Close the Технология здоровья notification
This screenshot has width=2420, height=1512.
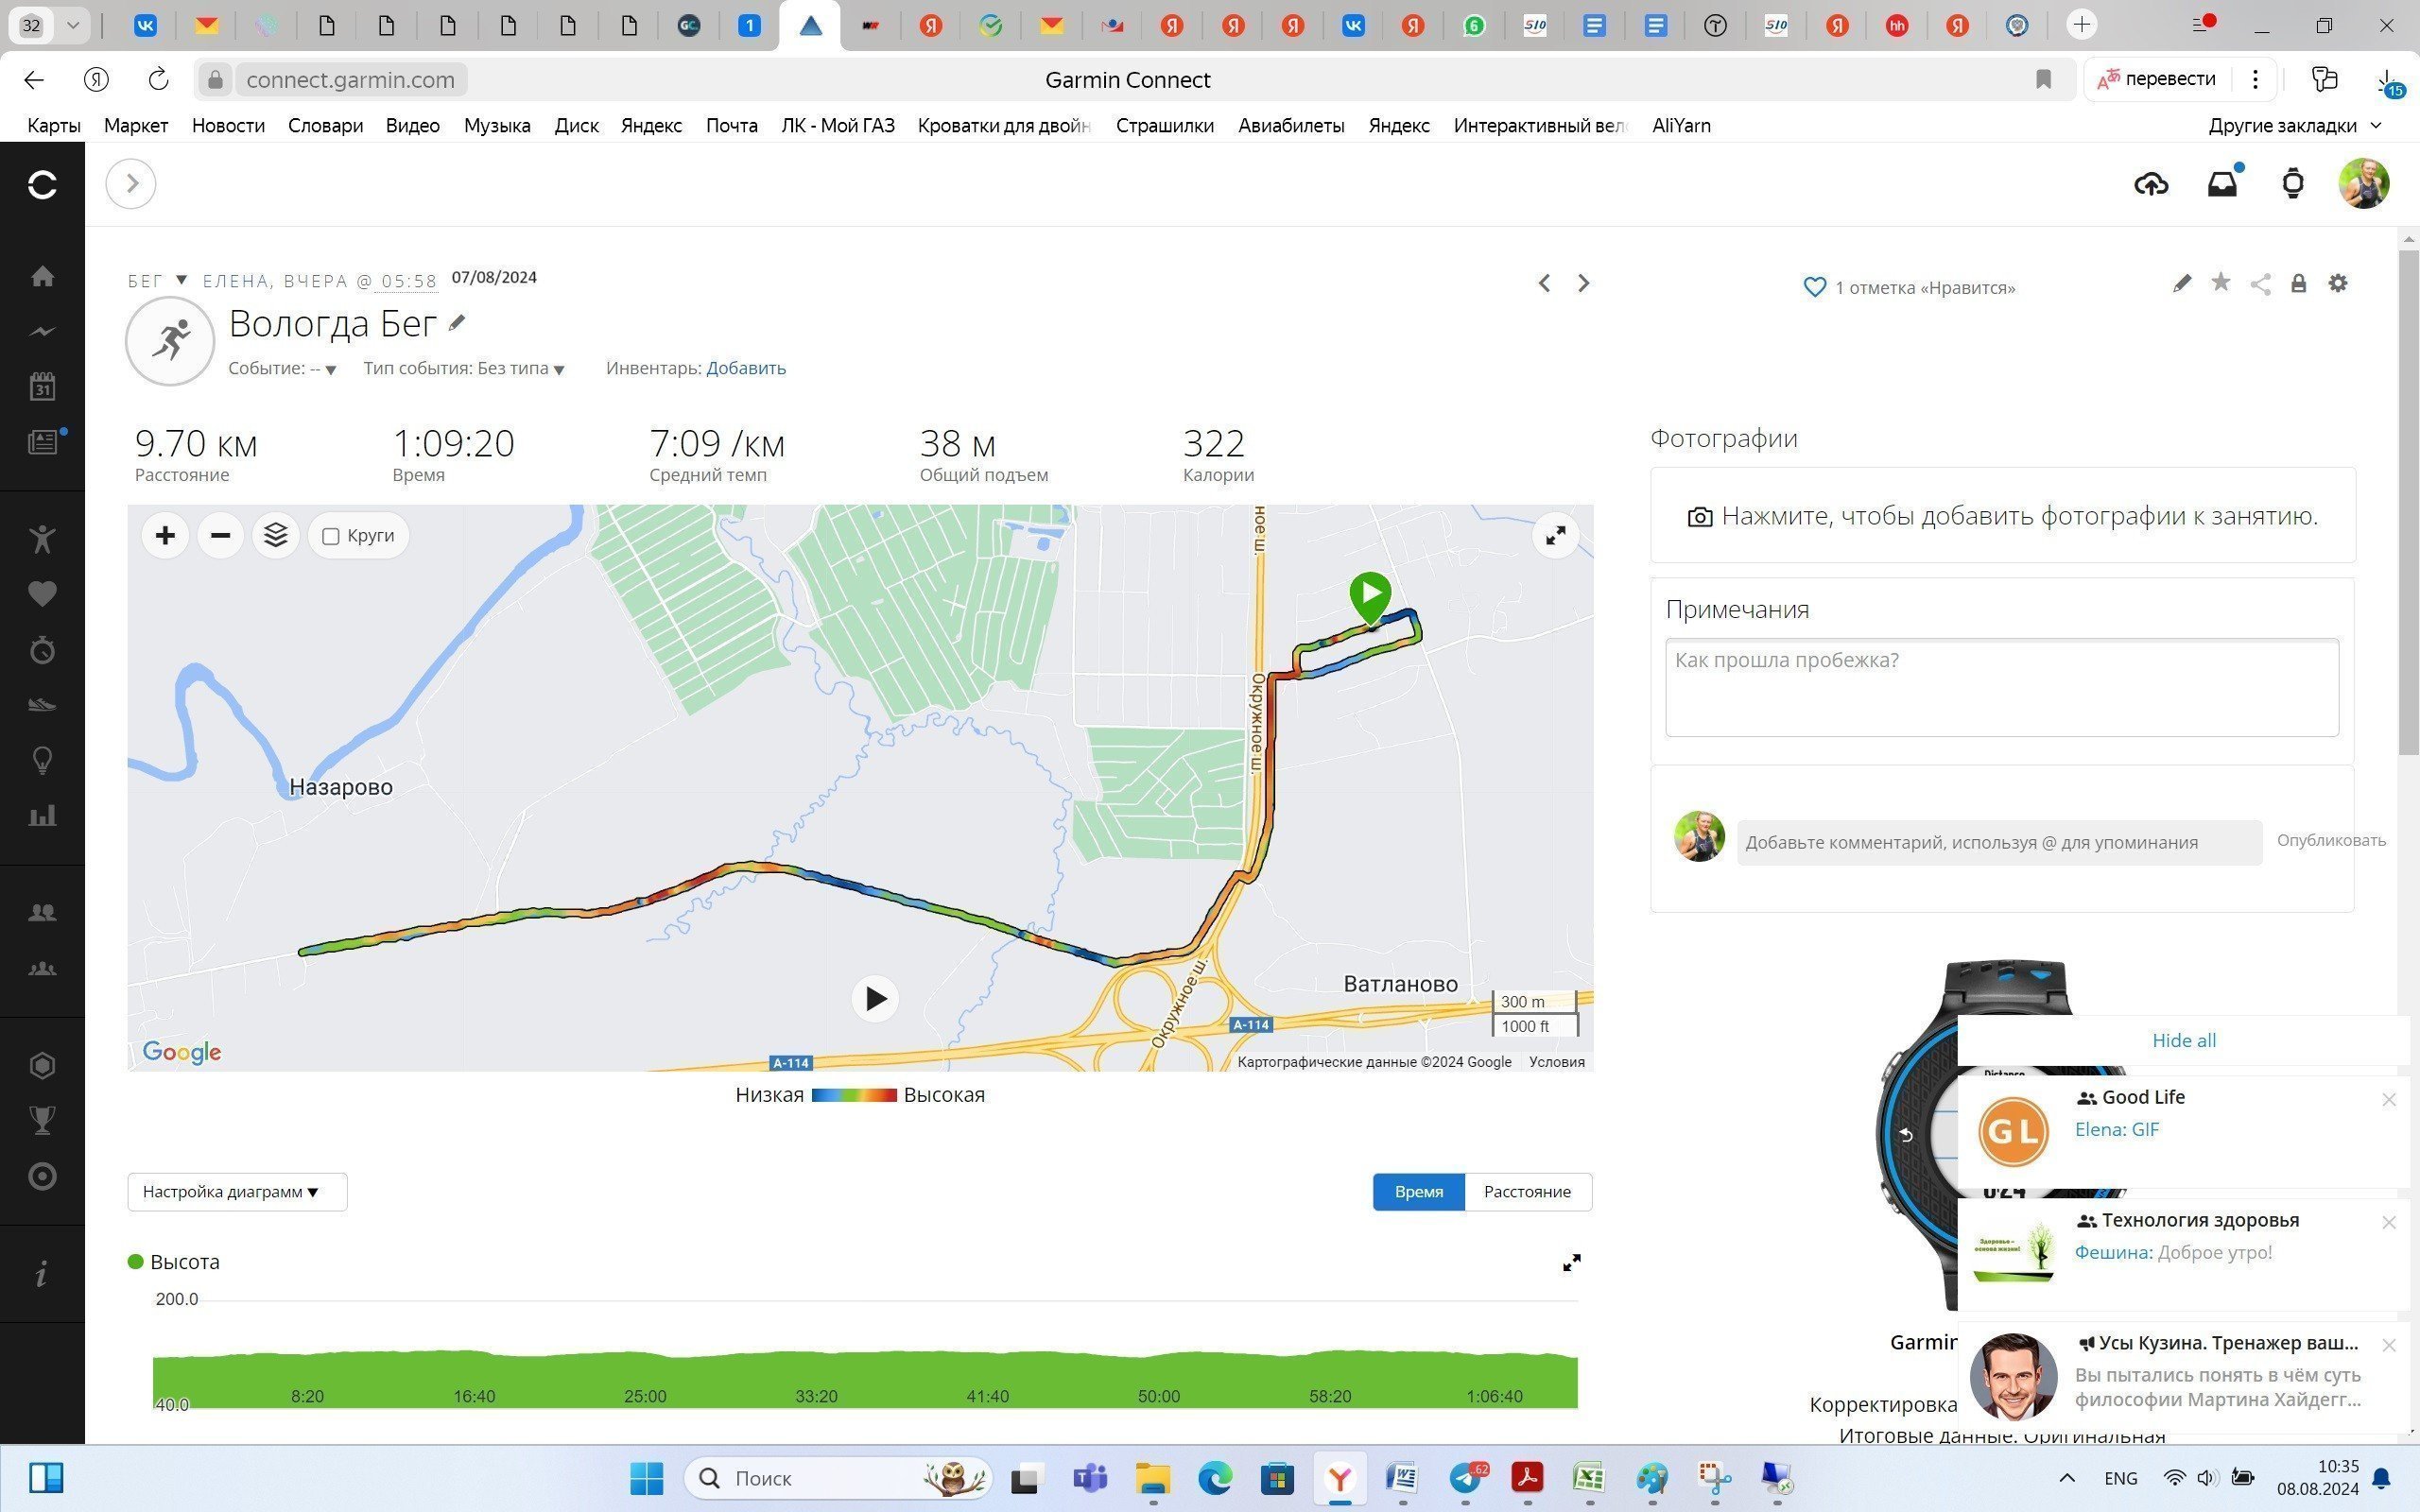tap(2389, 1223)
